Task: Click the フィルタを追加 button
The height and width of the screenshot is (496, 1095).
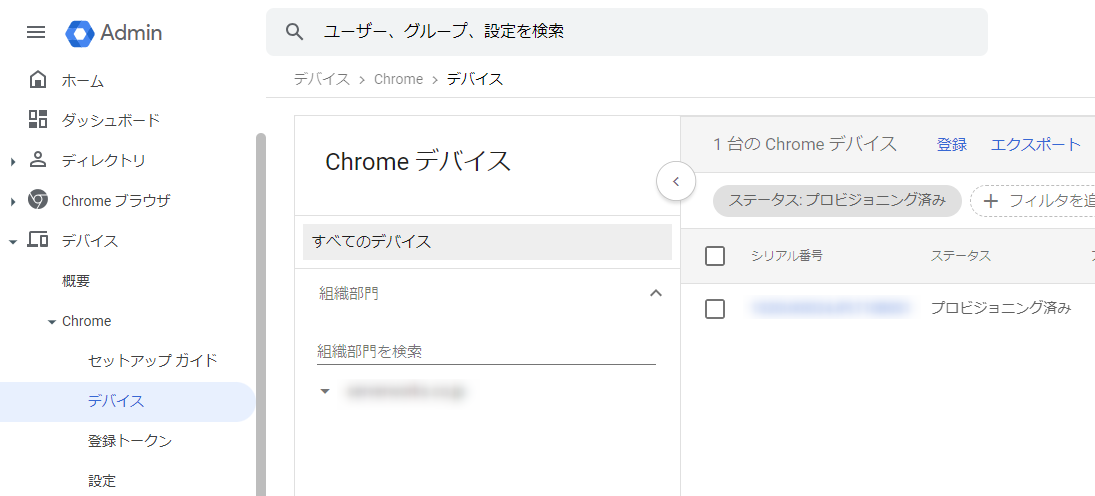Action: click(1032, 201)
